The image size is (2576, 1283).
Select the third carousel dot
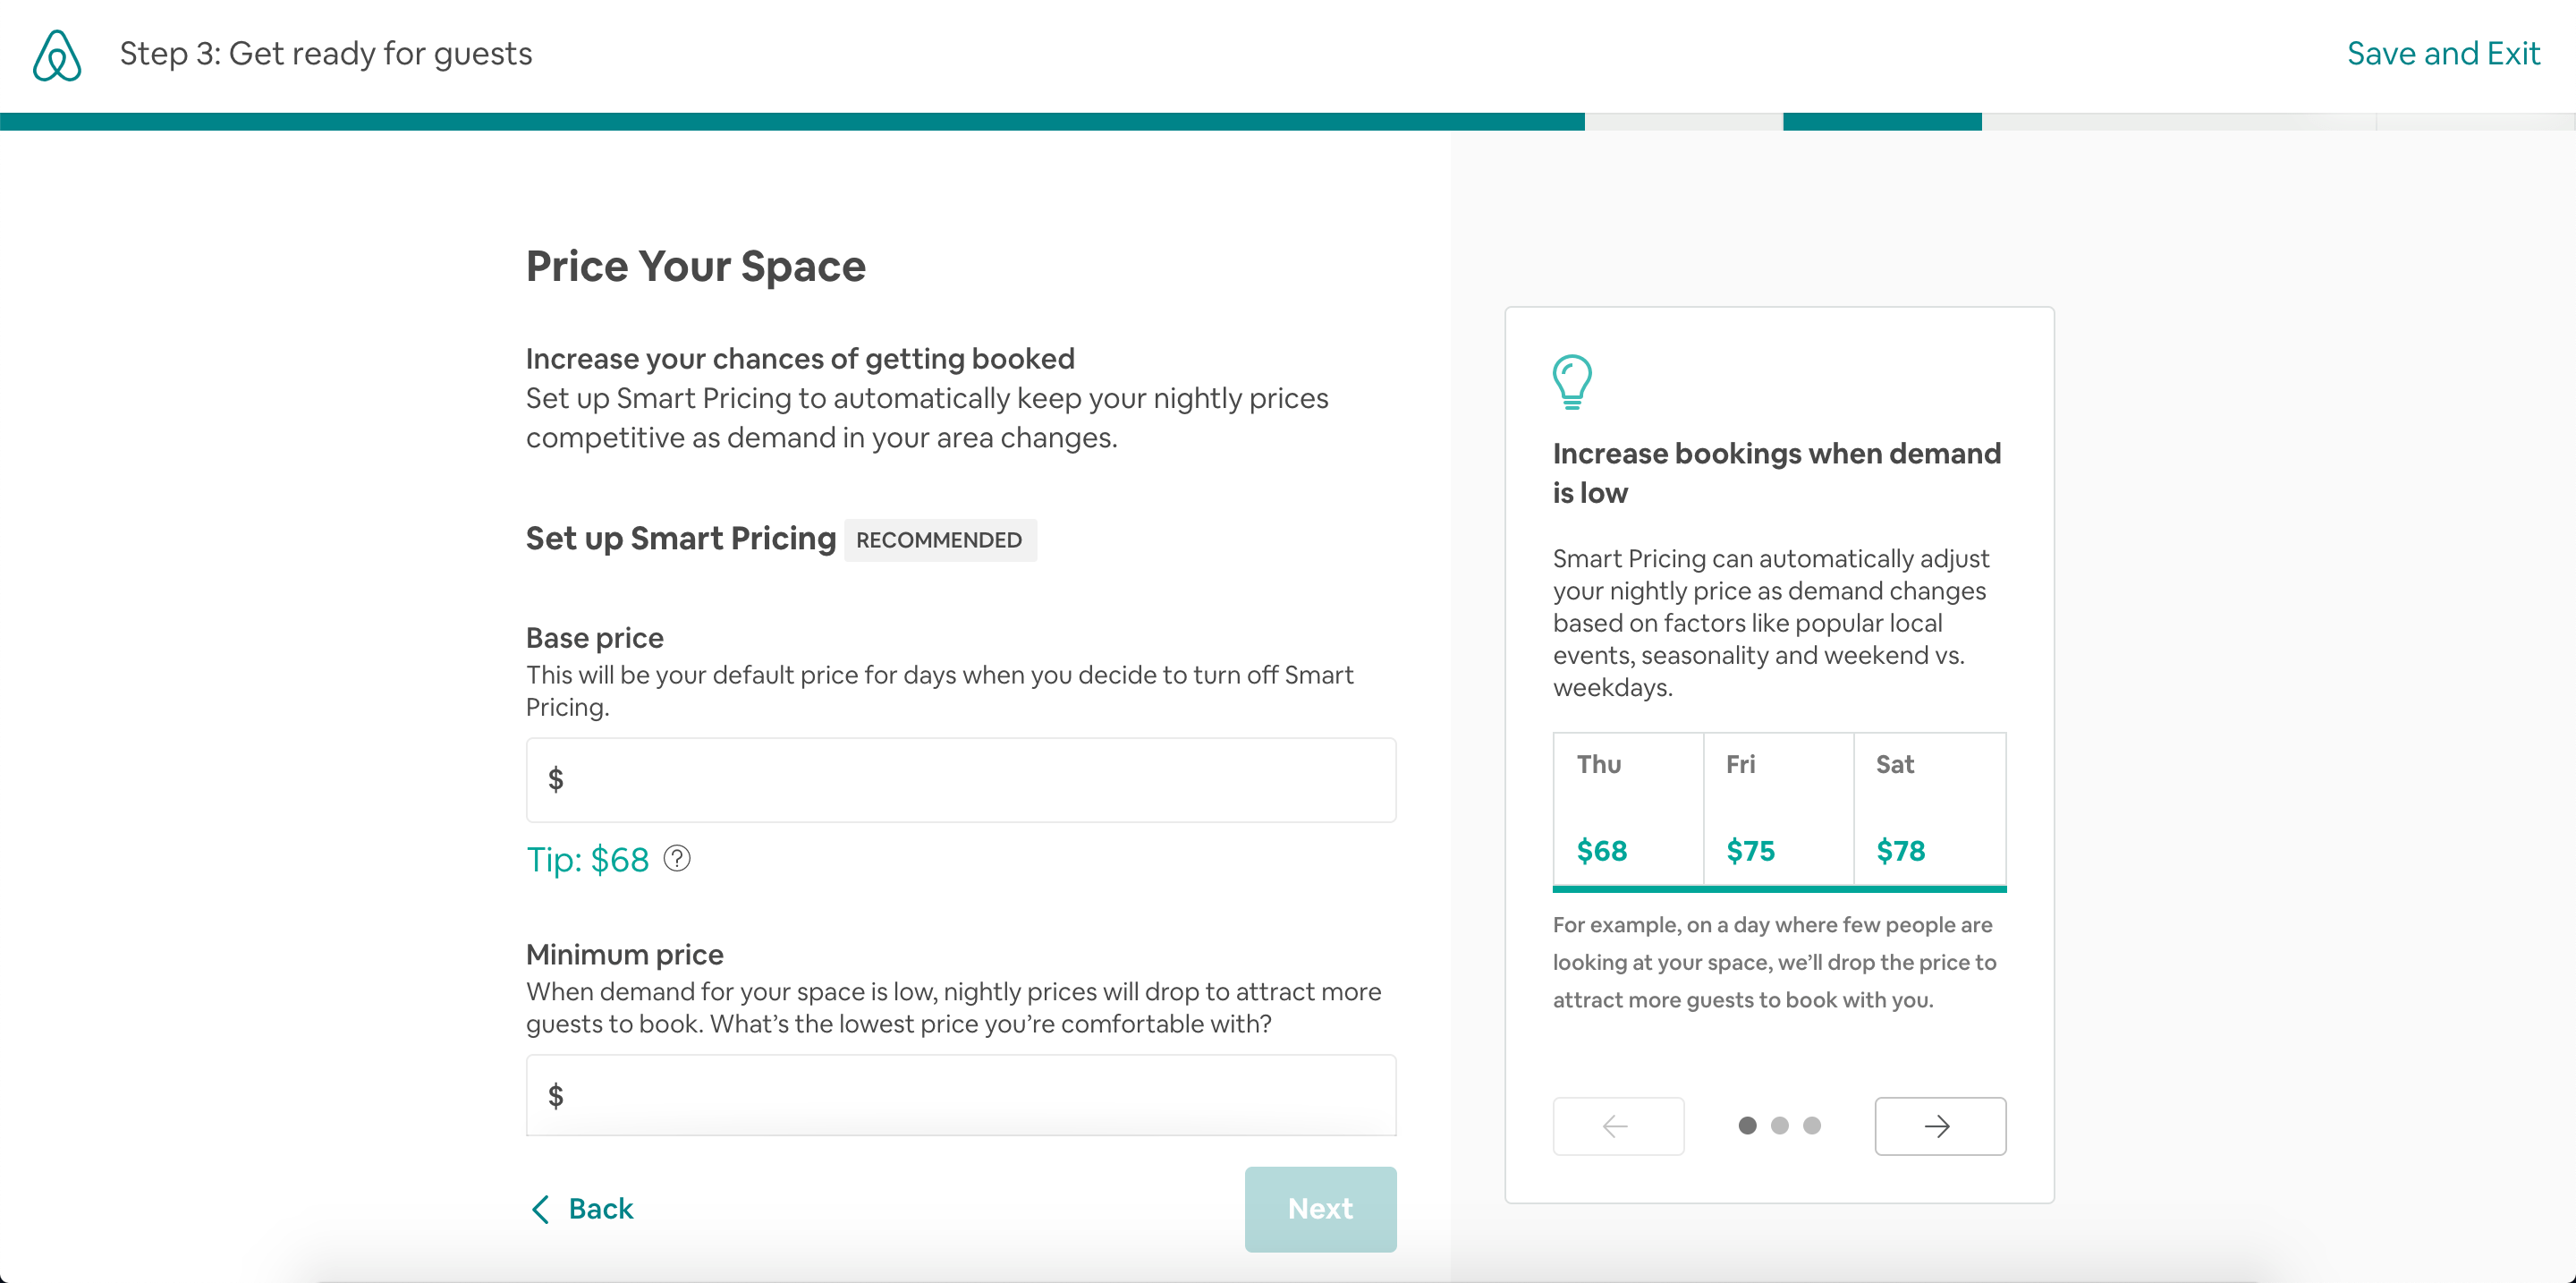point(1810,1125)
